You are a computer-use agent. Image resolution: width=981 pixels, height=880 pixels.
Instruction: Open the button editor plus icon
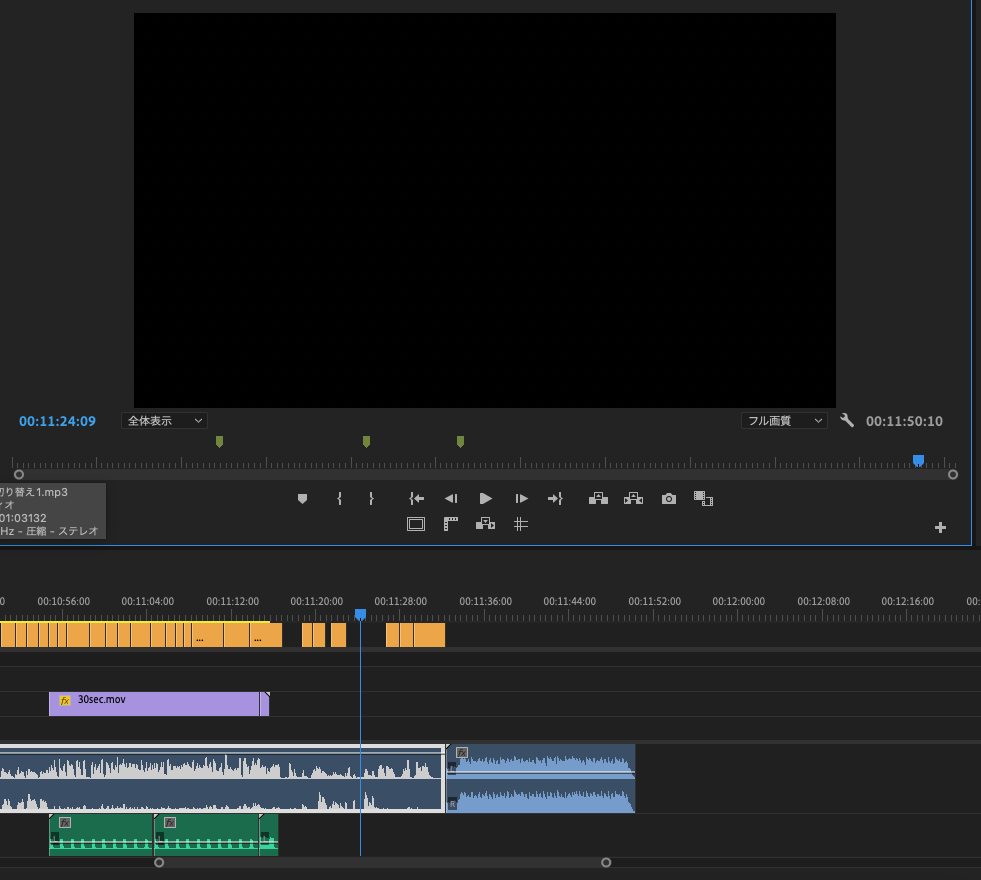pyautogui.click(x=940, y=527)
